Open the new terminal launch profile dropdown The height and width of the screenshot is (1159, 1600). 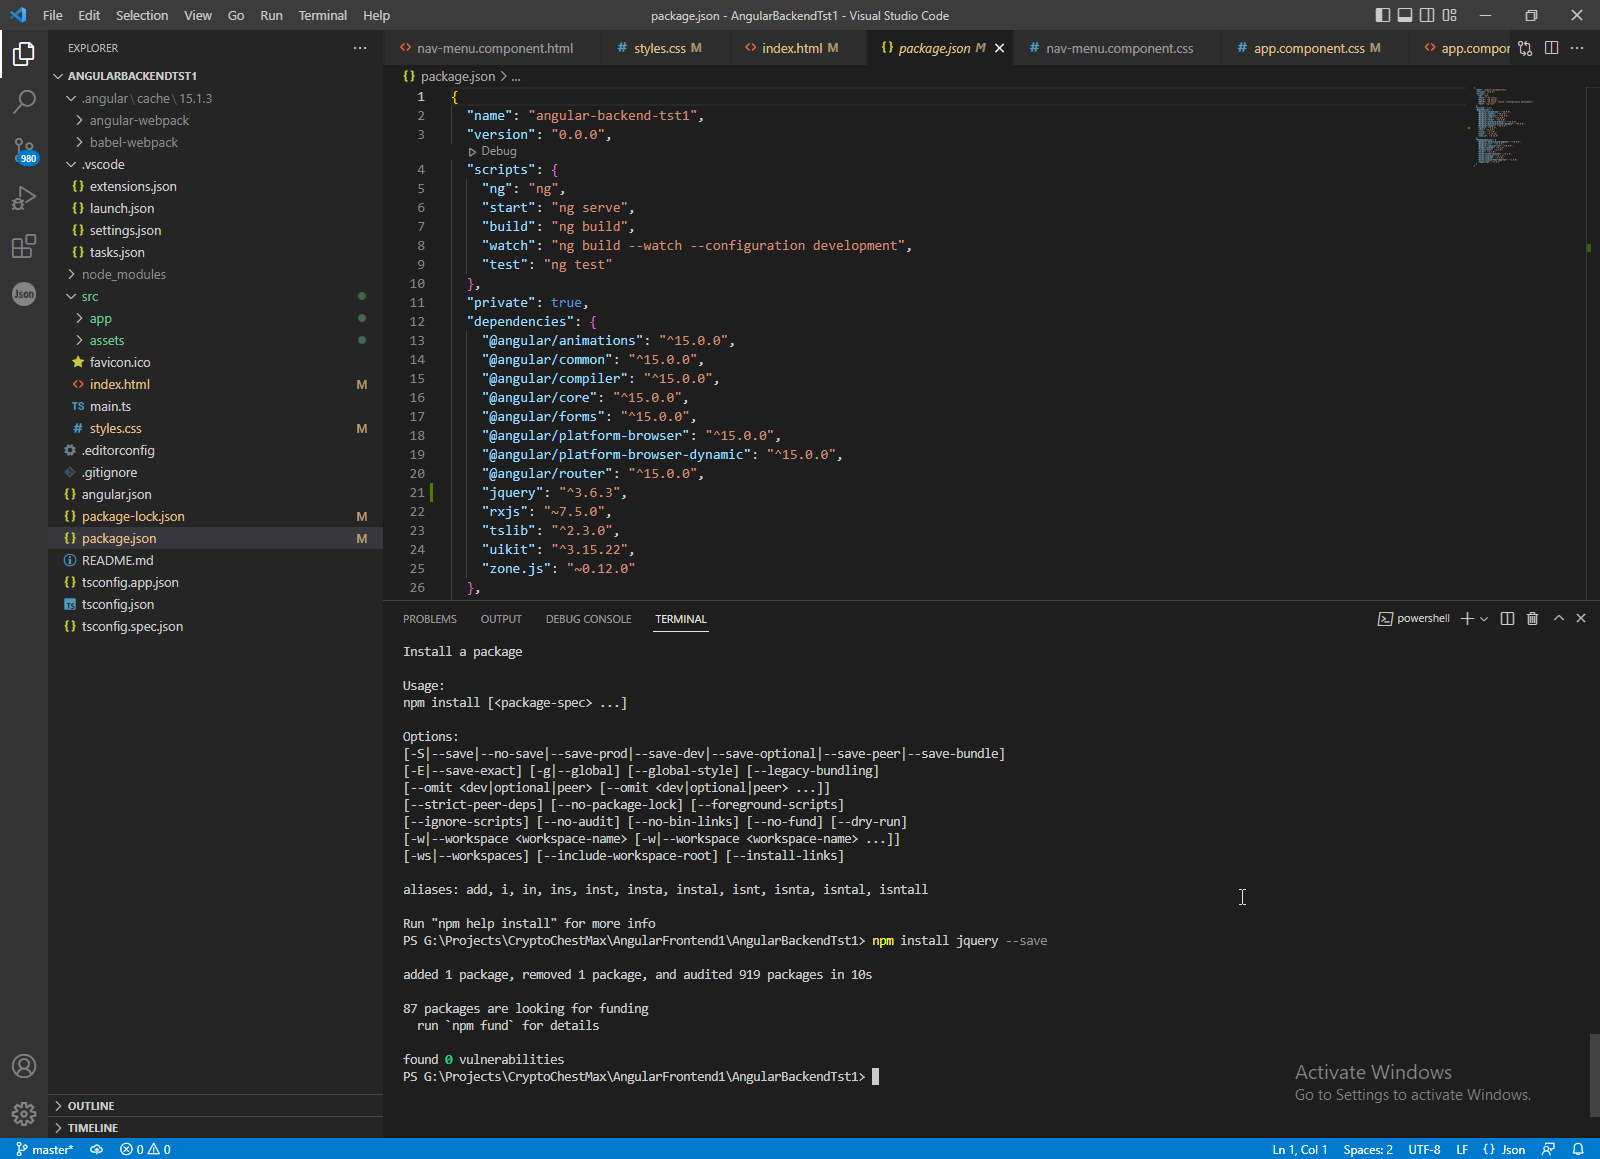click(1484, 619)
